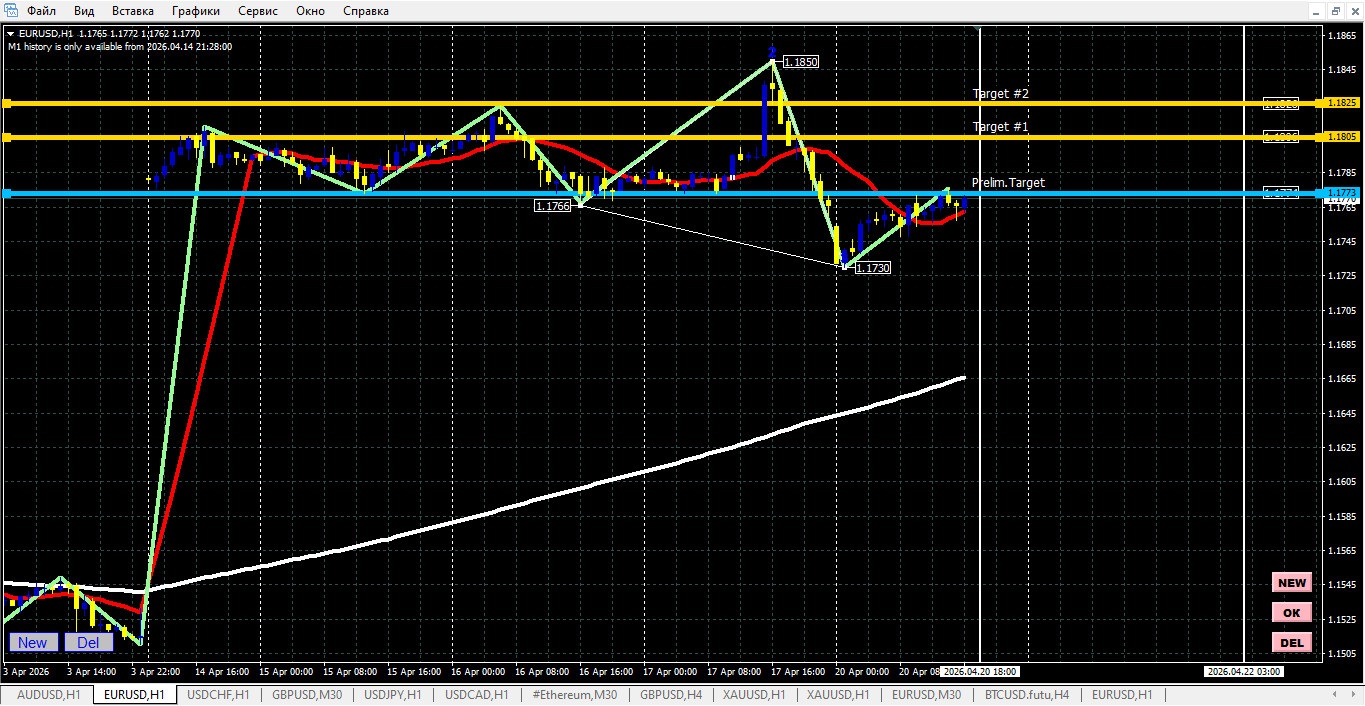Click the pink DEL button
The image size is (1365, 706).
coord(1292,643)
